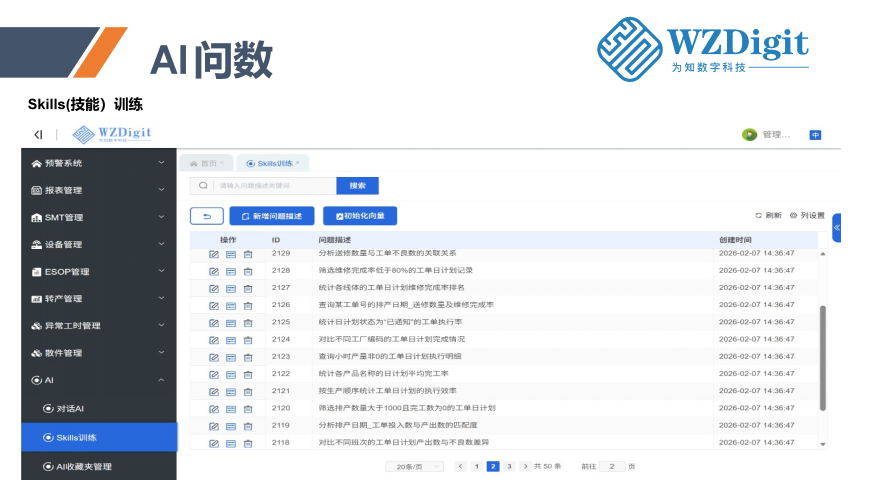Click 新增问题描述 button

click(272, 216)
